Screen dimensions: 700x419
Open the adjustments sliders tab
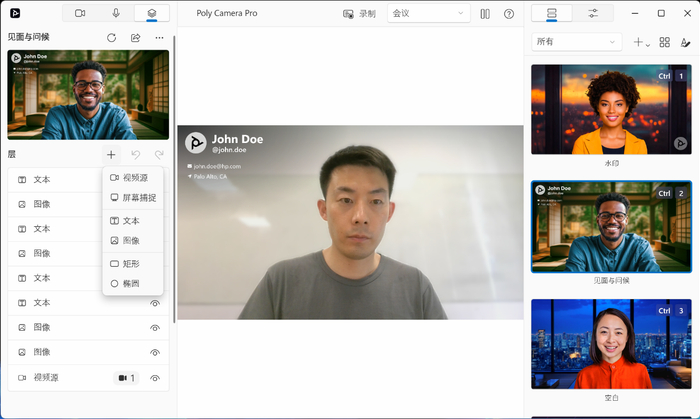tap(593, 14)
